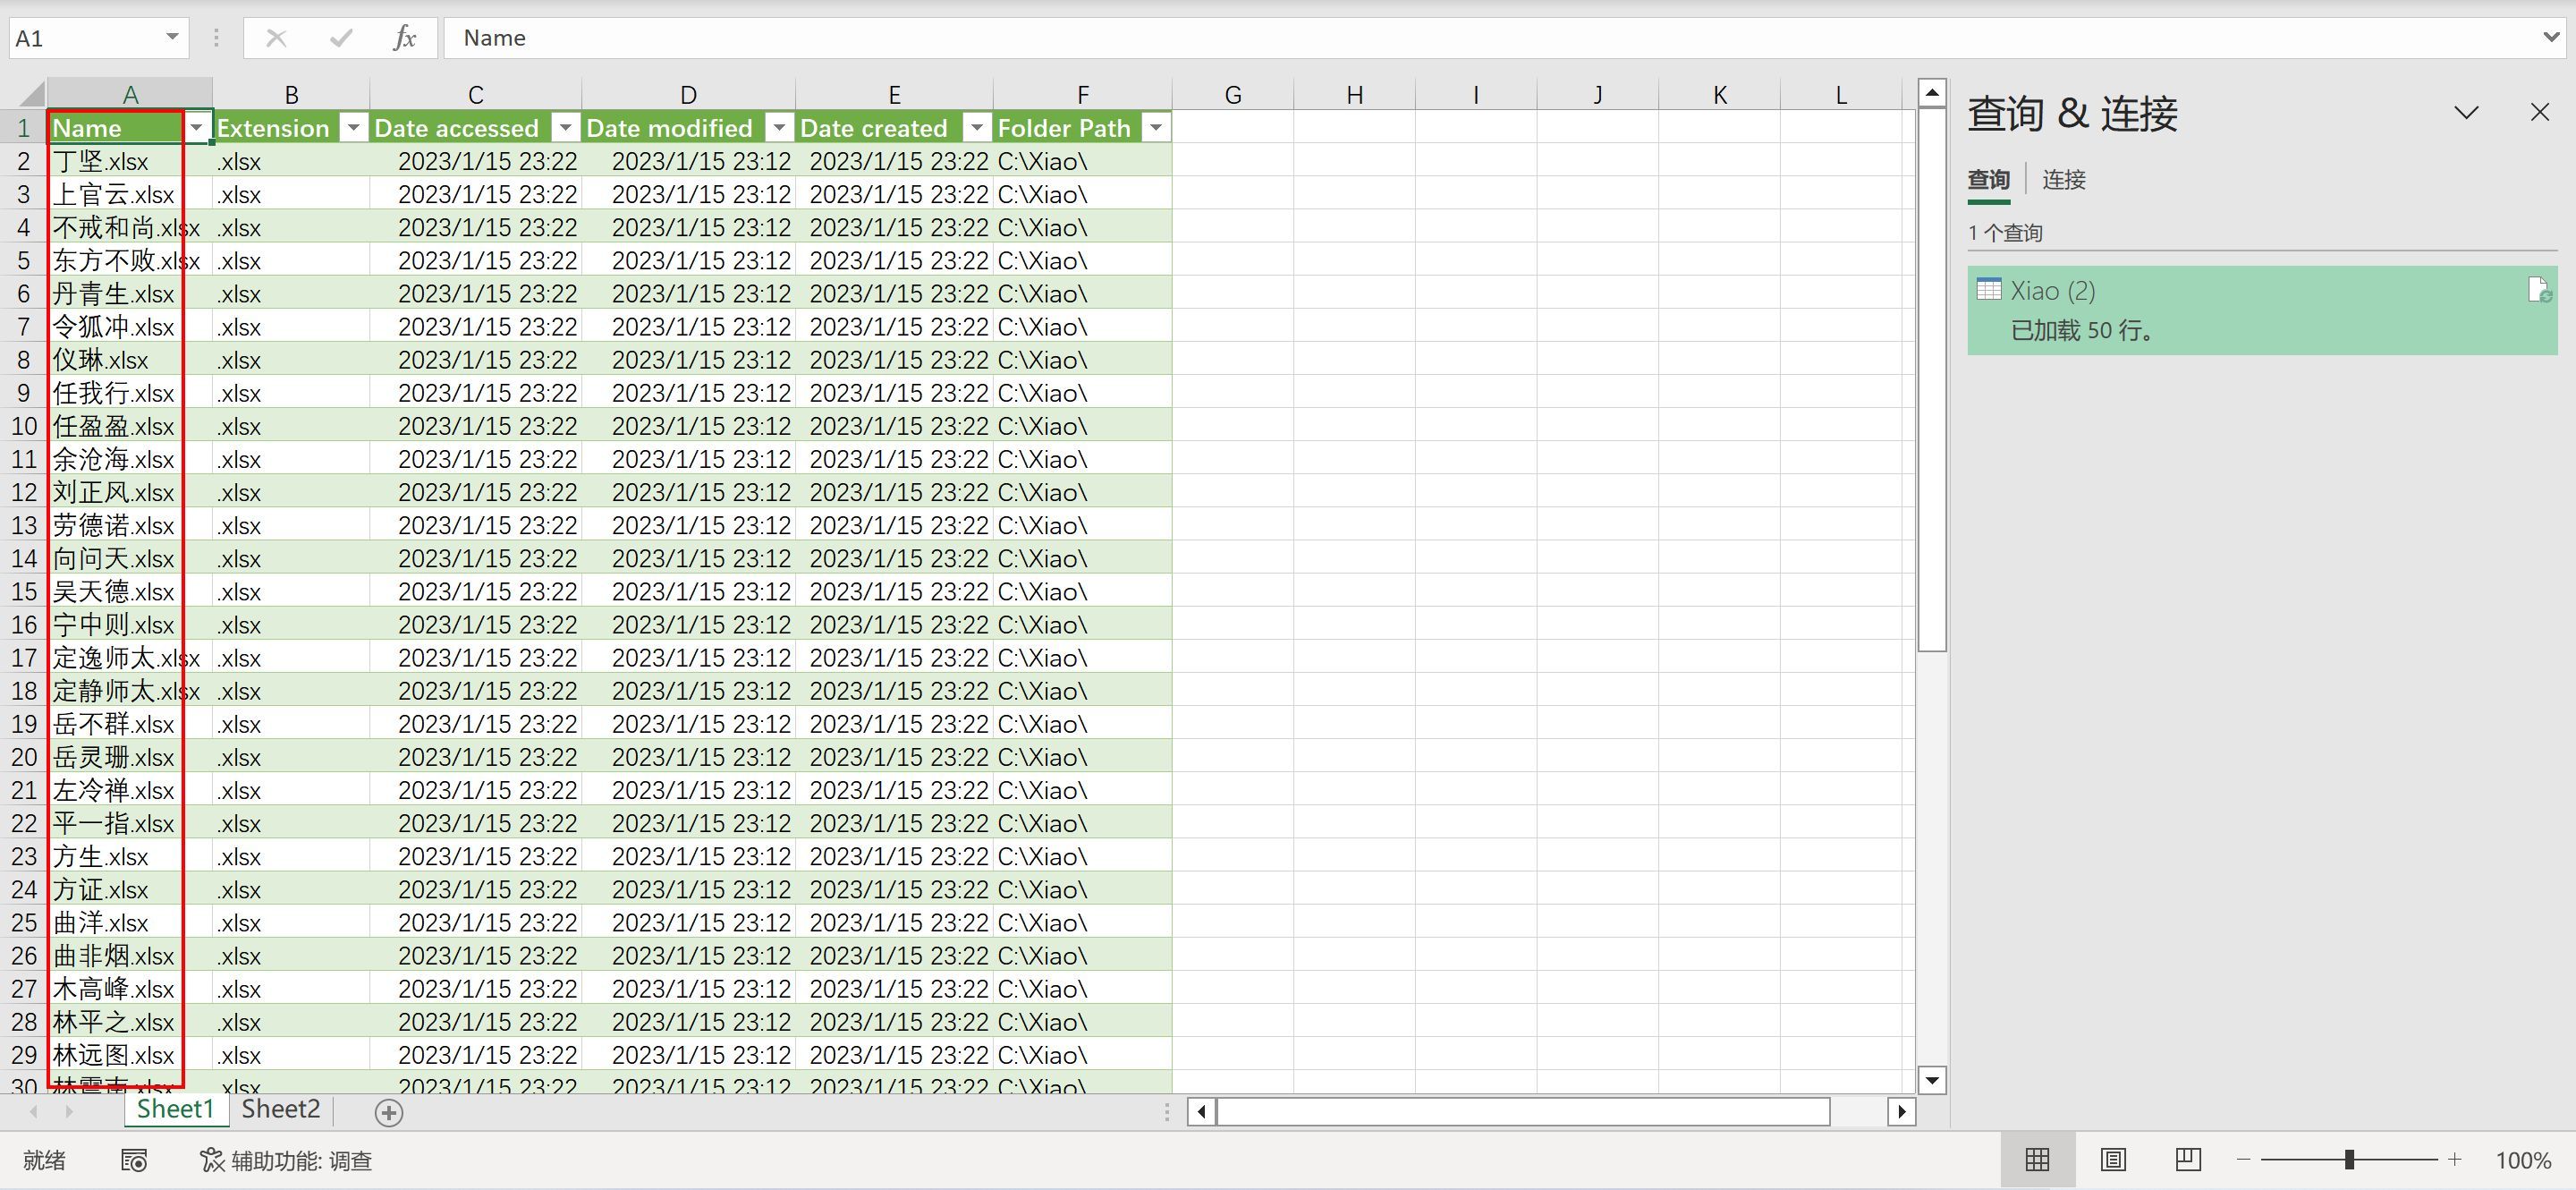Click the 连接 panel tab
Image resolution: width=2576 pixels, height=1190 pixels.
[2065, 179]
